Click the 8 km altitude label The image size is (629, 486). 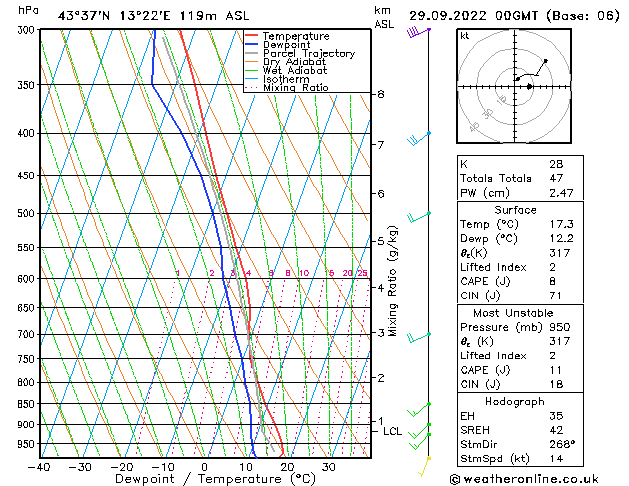click(381, 94)
